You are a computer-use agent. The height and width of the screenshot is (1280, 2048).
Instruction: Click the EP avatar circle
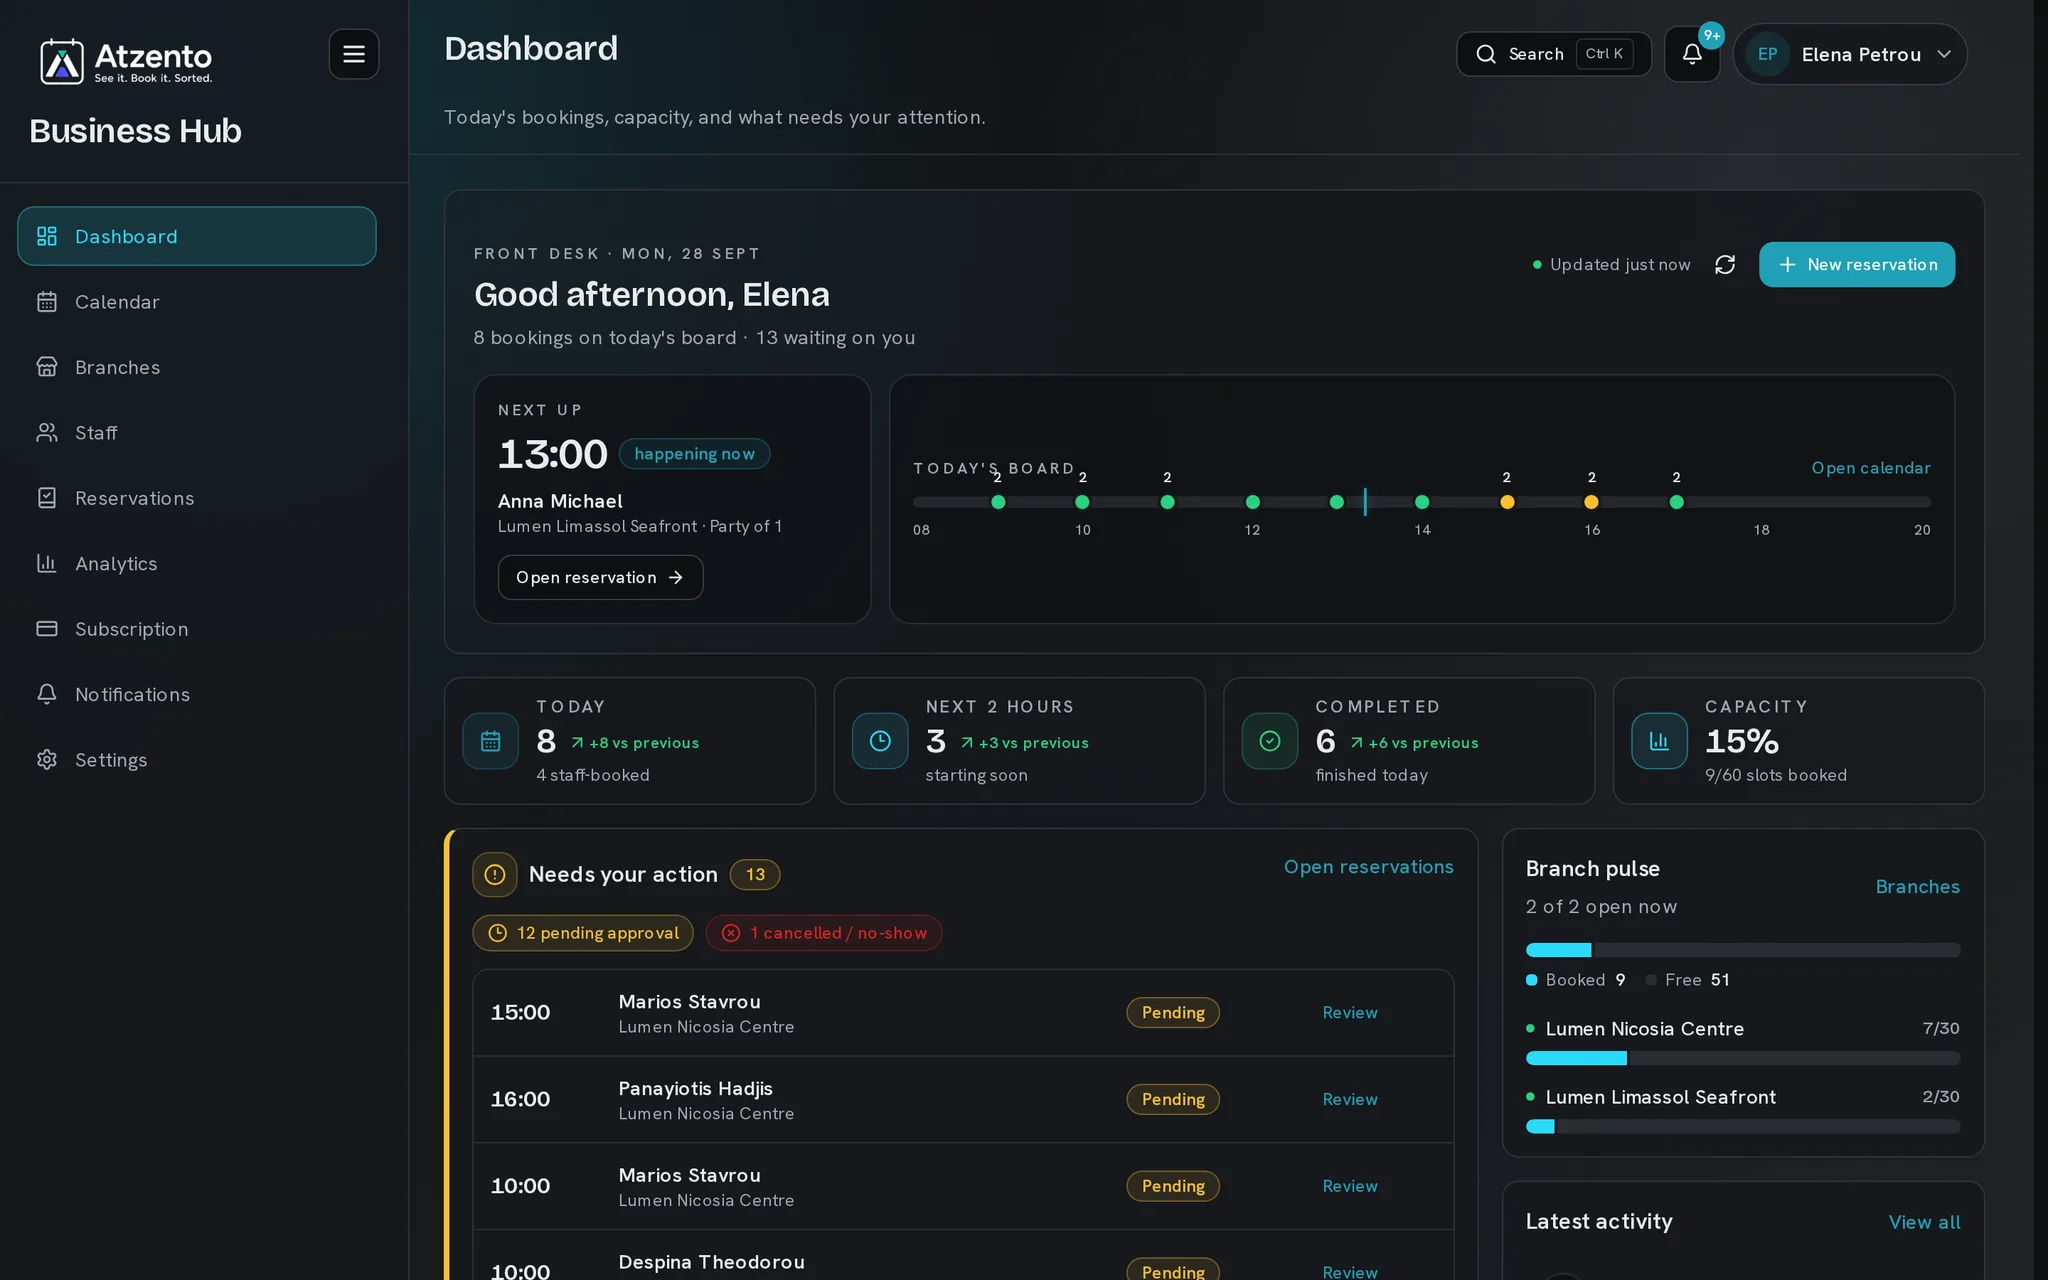[1768, 54]
